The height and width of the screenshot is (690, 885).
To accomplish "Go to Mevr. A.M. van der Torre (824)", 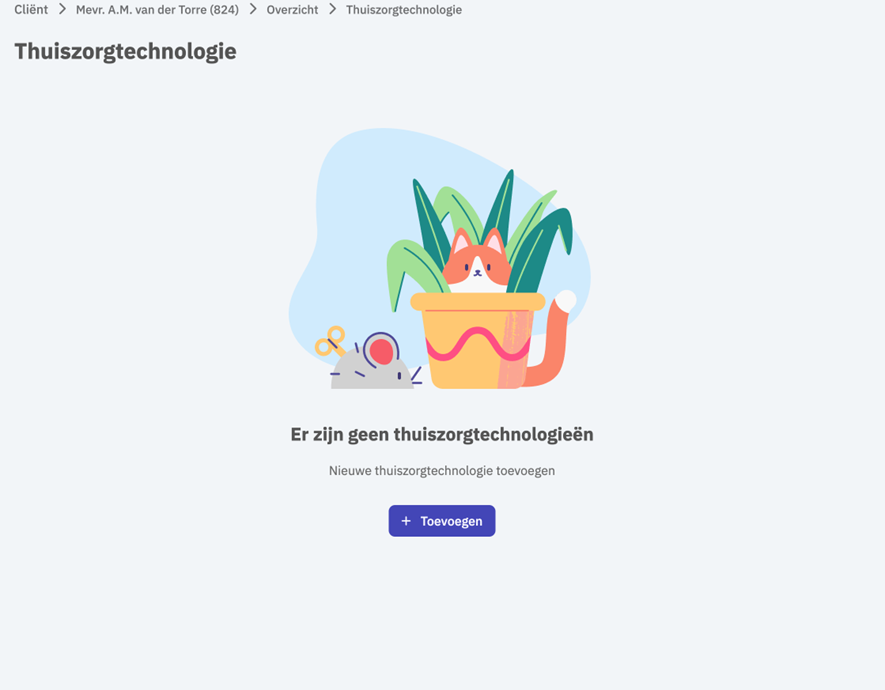I will [157, 10].
